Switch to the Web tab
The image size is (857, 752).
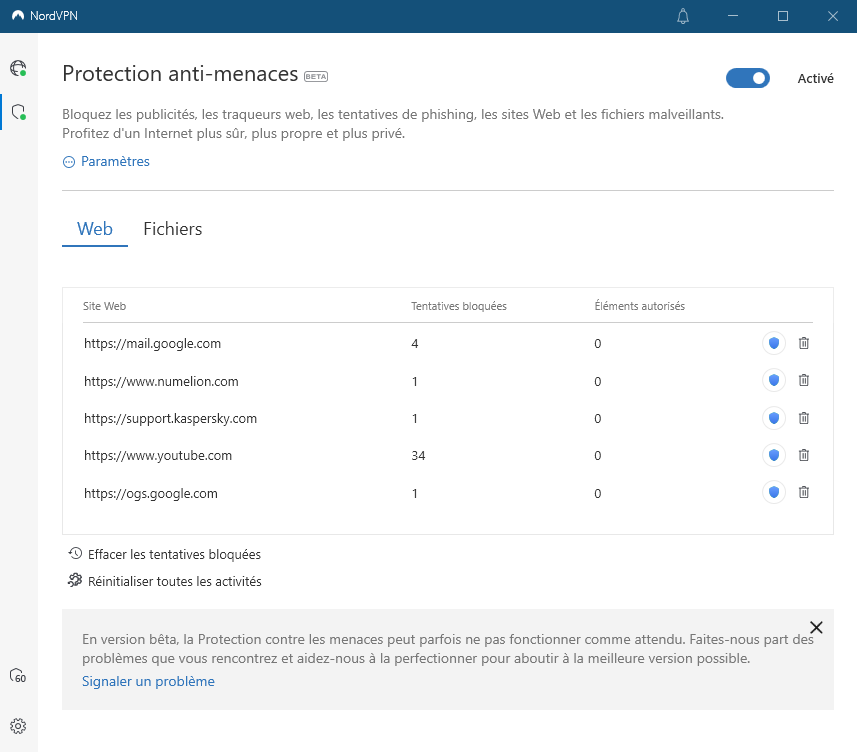(95, 228)
